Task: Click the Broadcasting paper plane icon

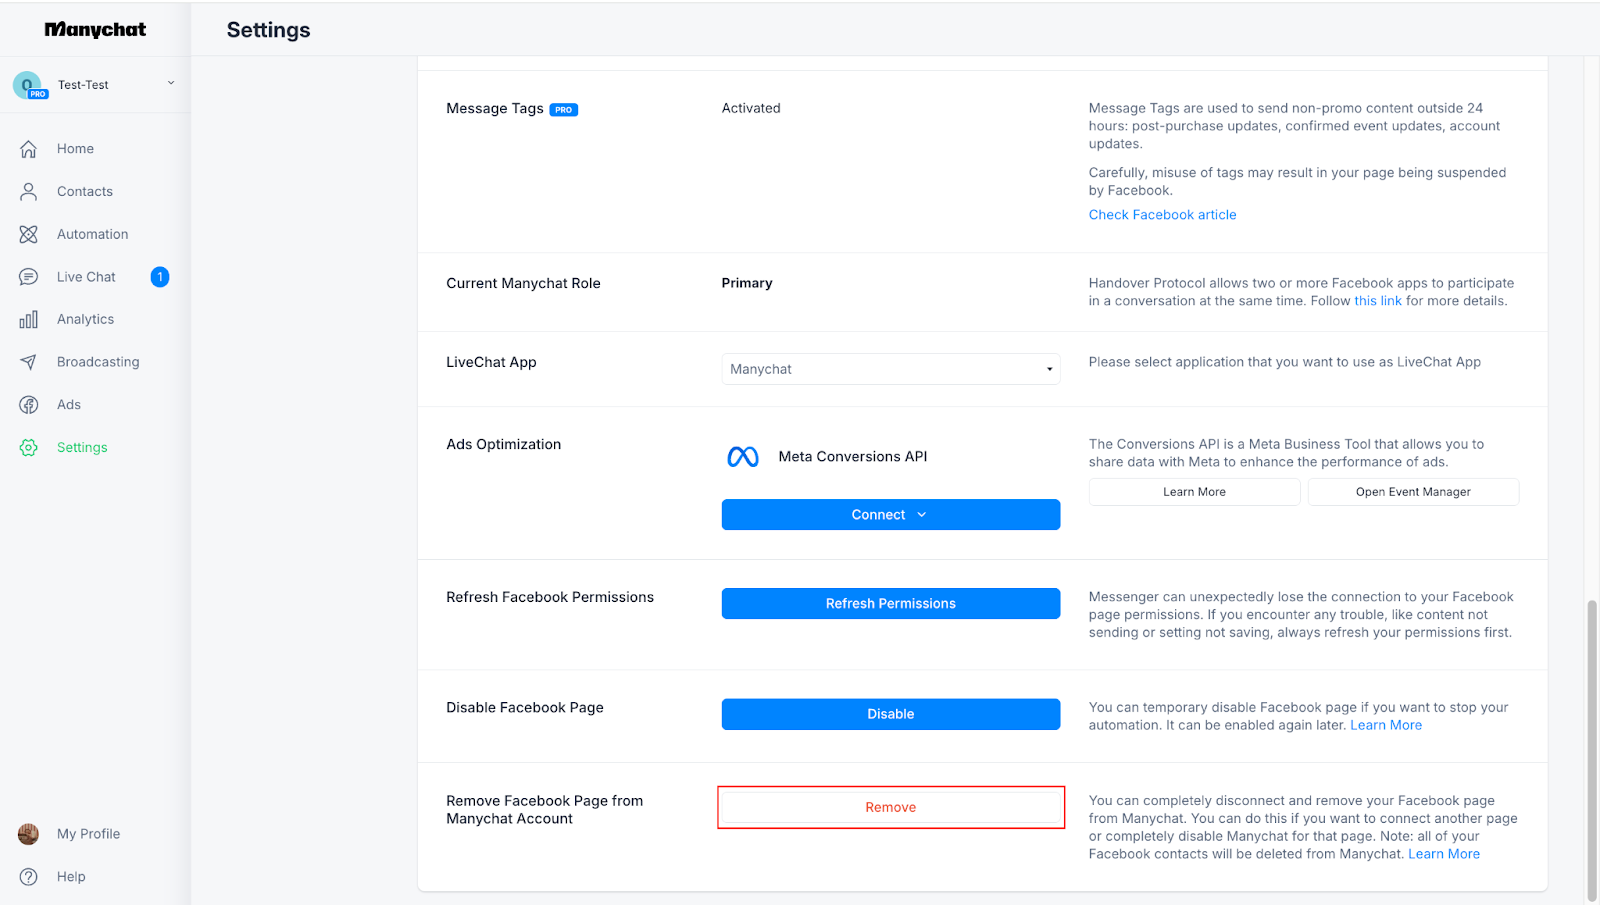Action: (x=29, y=362)
